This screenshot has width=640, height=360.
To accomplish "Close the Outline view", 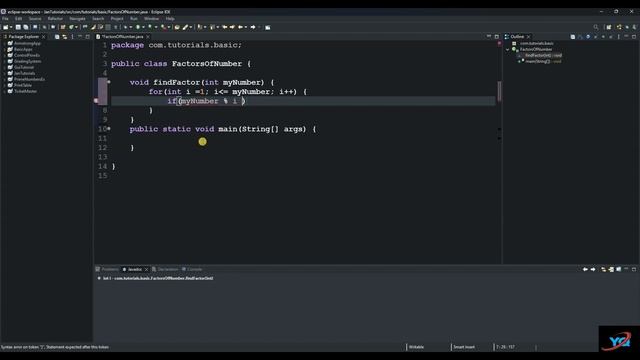I will pos(529,37).
